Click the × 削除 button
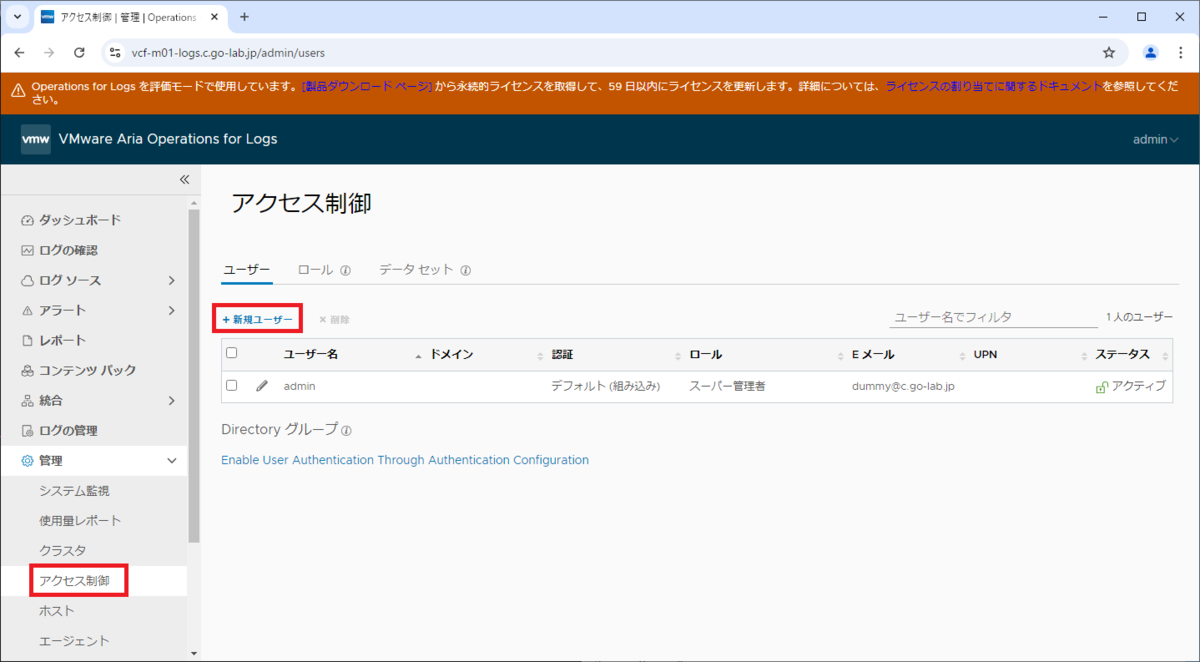Viewport: 1200px width, 662px height. coord(334,320)
